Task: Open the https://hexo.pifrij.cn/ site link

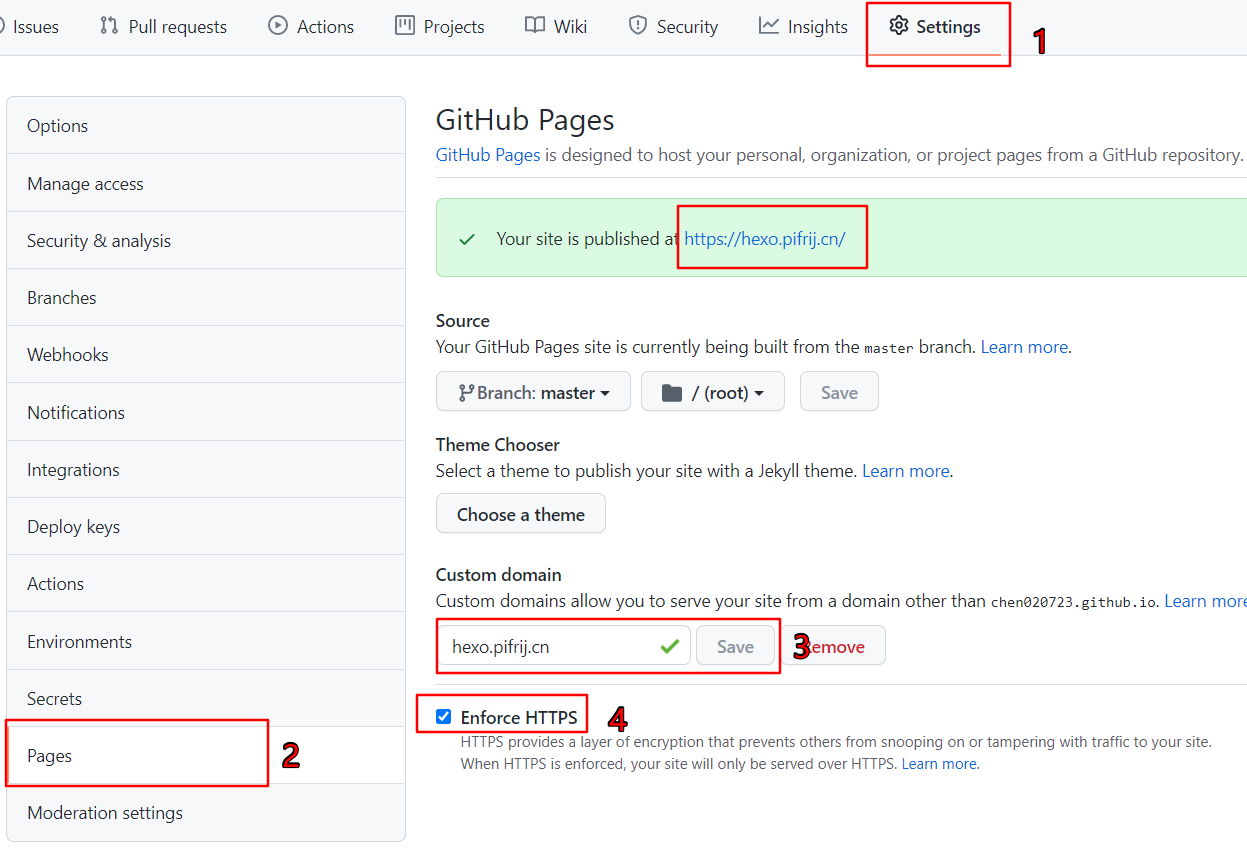Action: 765,239
